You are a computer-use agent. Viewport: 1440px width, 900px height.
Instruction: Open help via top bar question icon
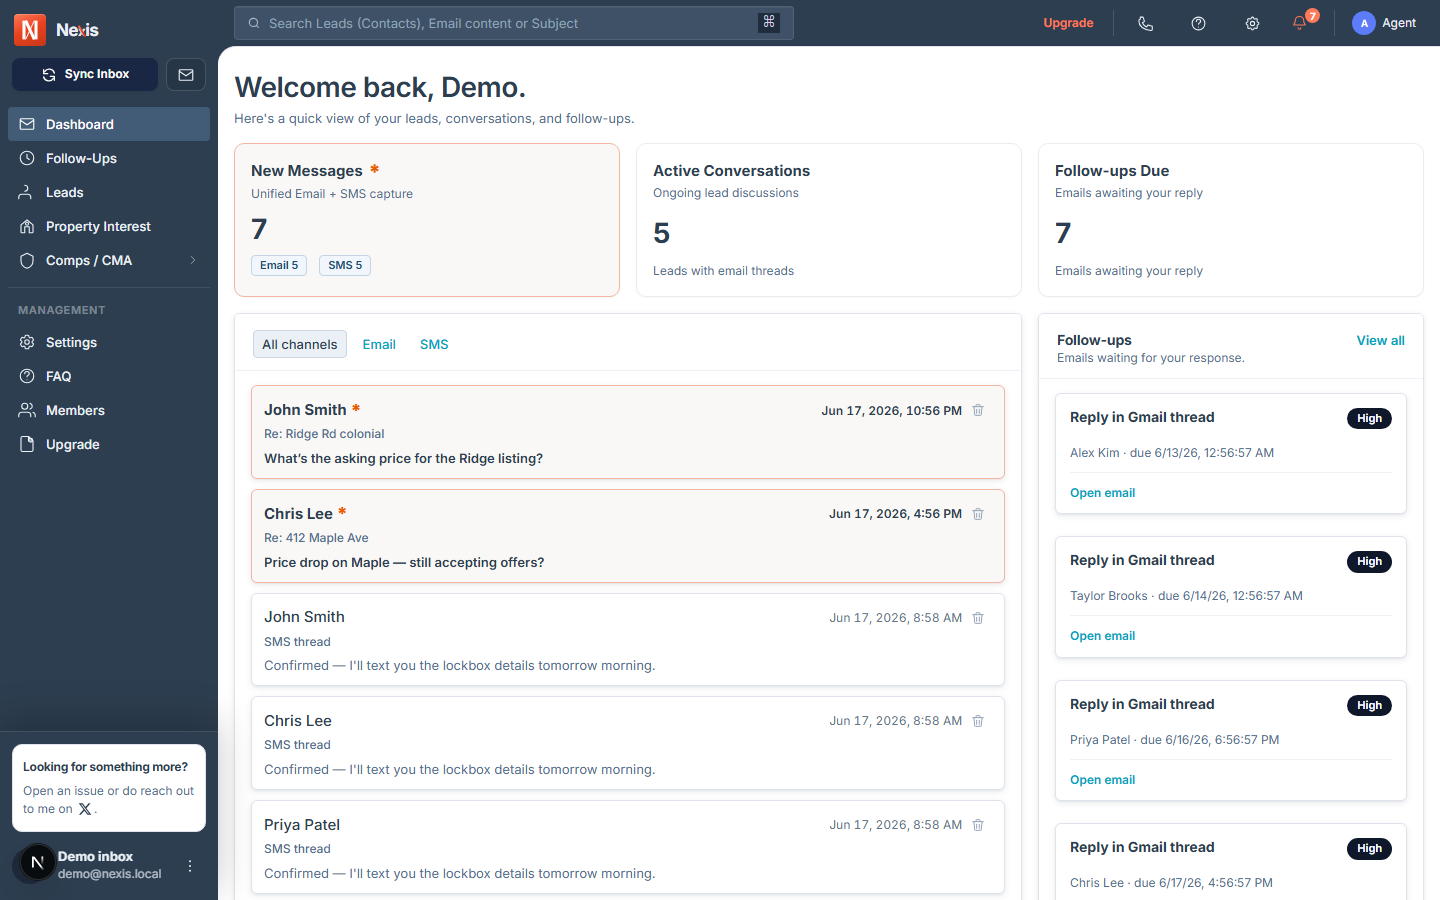1198,23
